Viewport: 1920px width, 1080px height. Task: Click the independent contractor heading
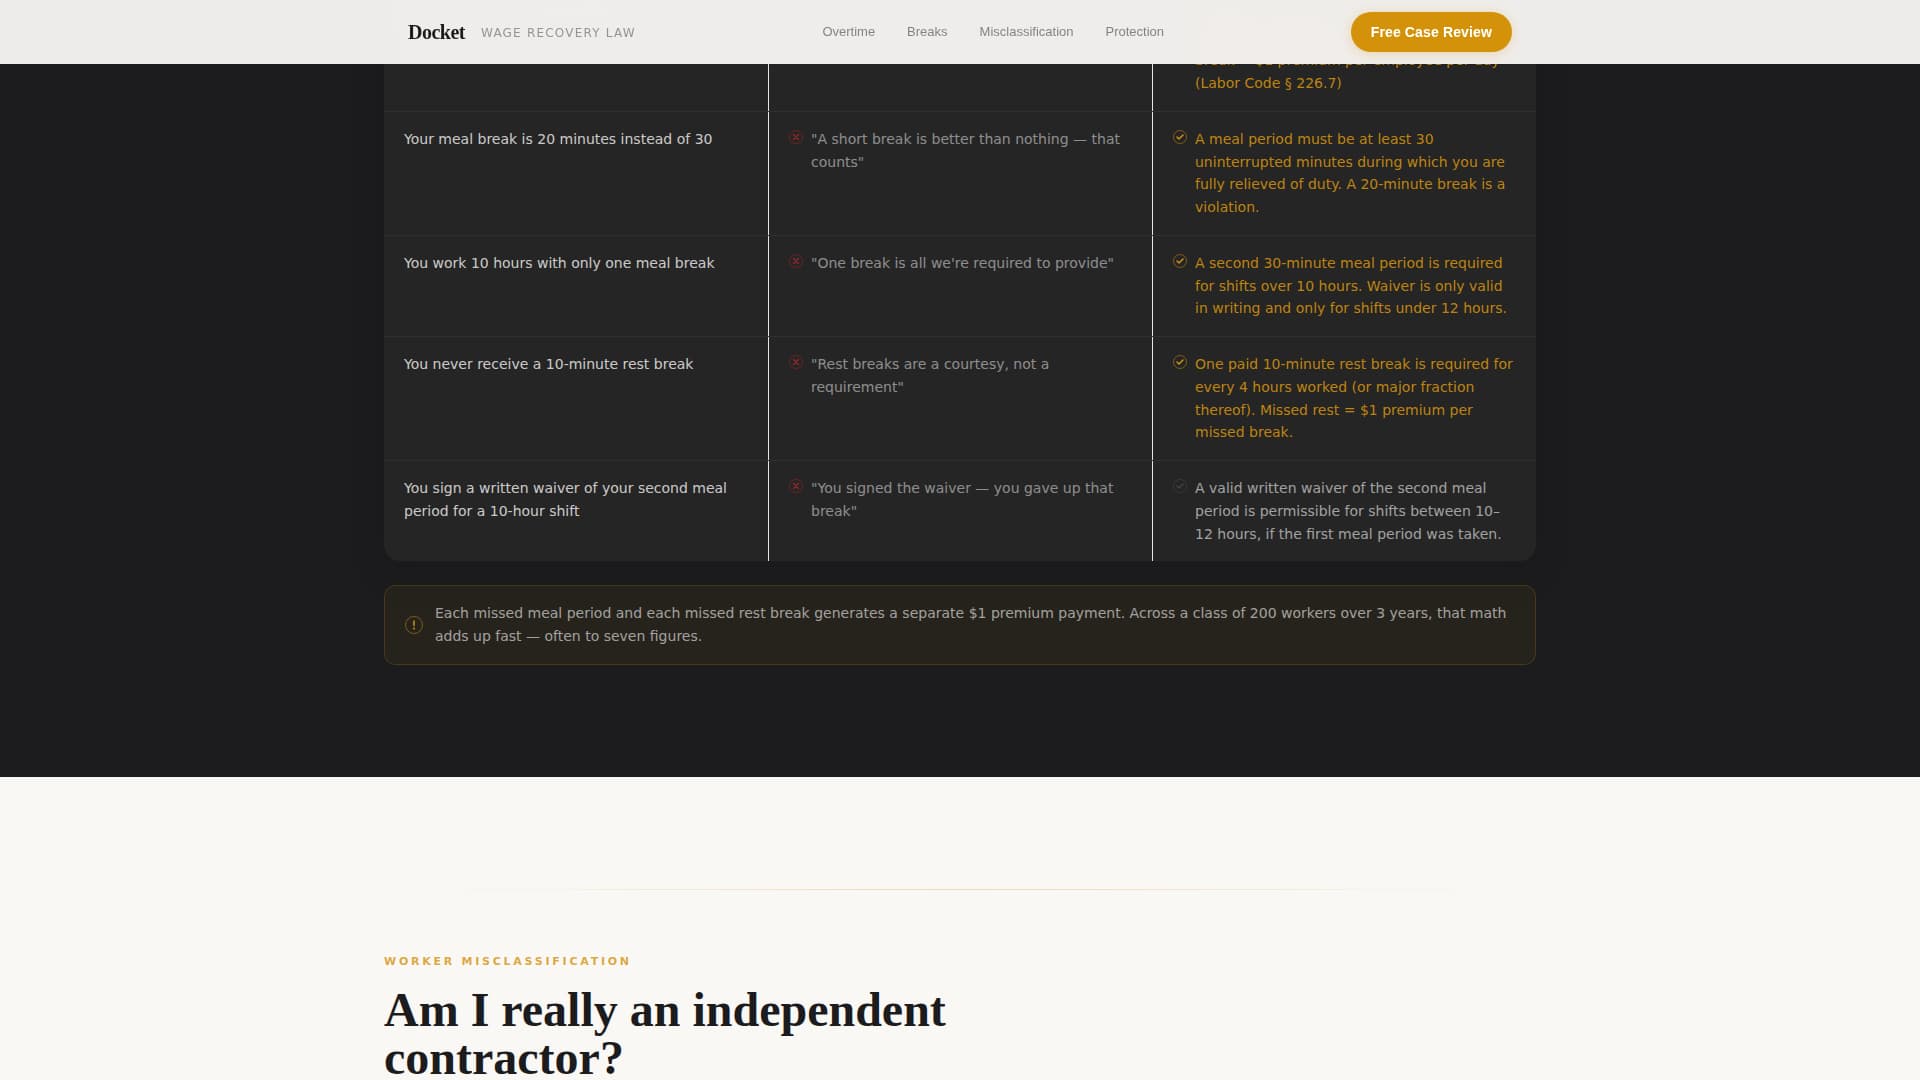pos(665,1032)
